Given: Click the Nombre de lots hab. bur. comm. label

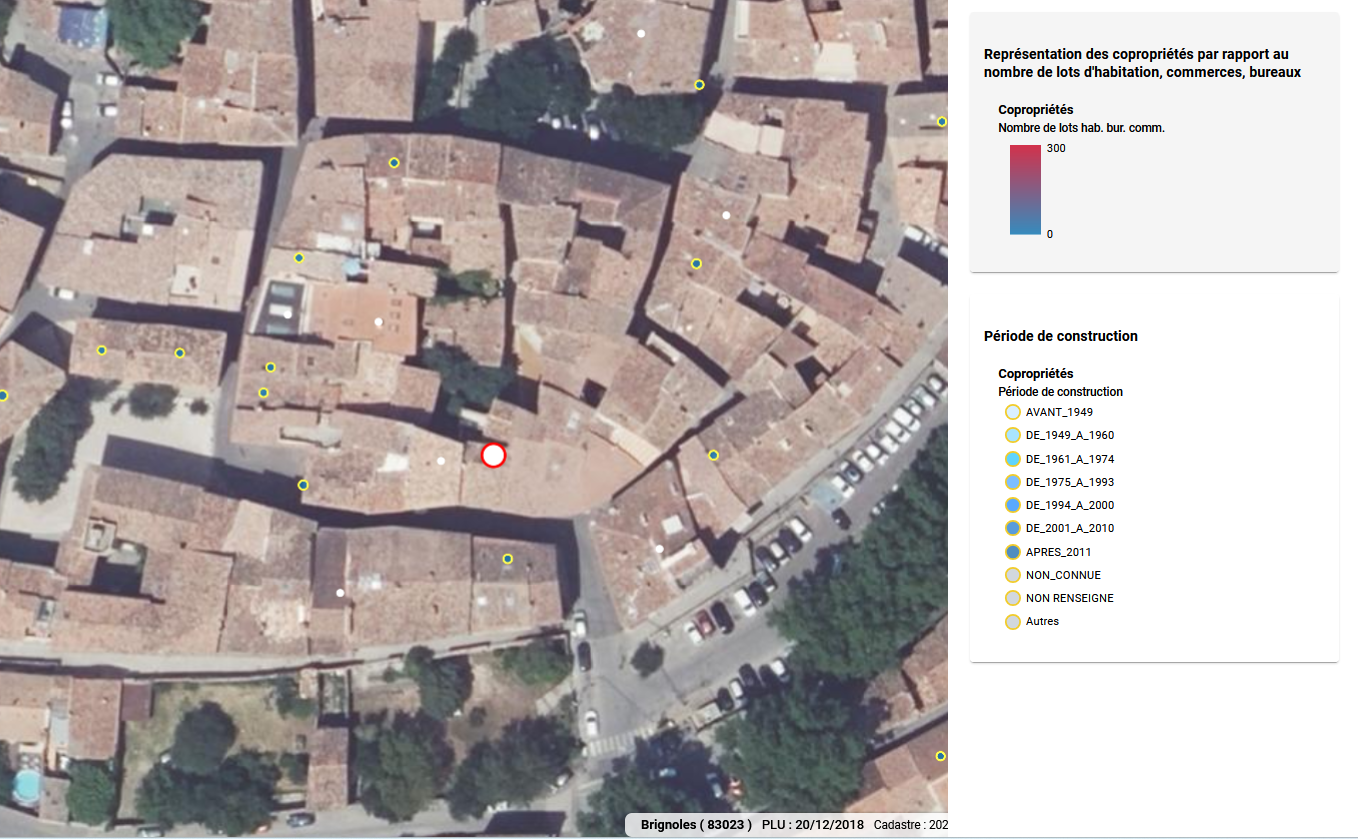Looking at the screenshot, I should [x=1081, y=128].
